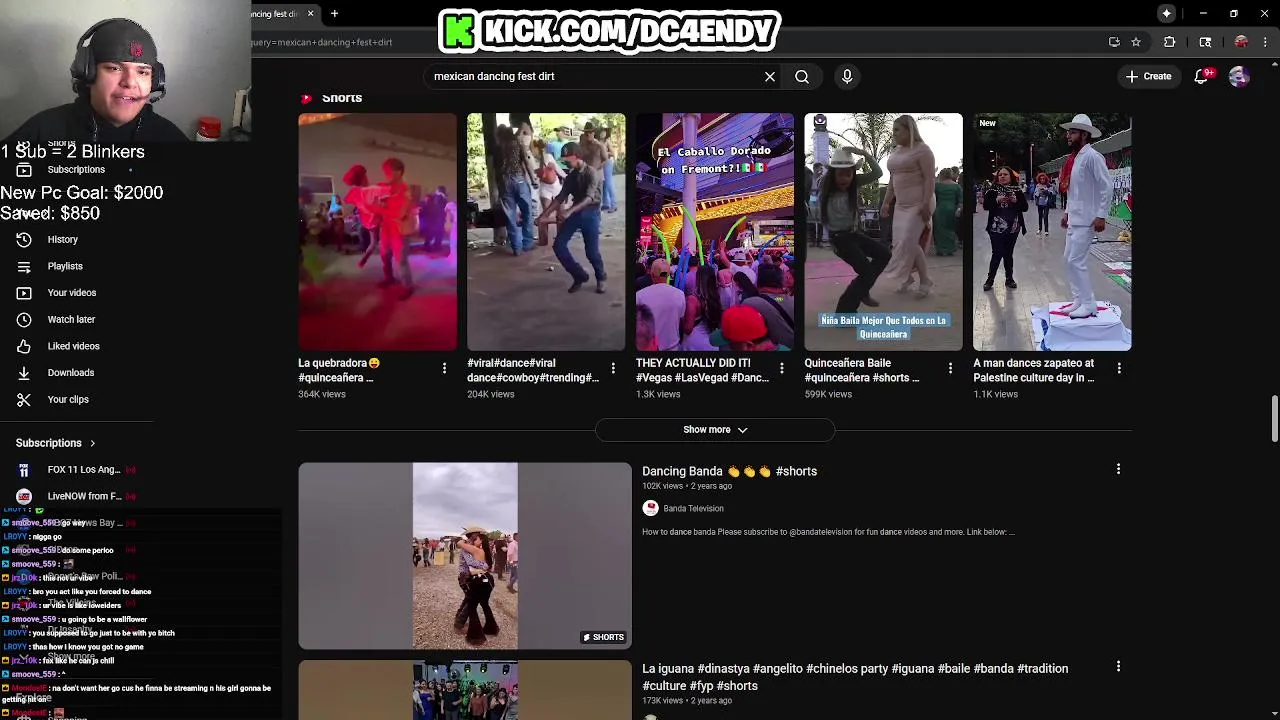Image resolution: width=1280 pixels, height=720 pixels.
Task: Open options for Quinceañera Baile short
Action: point(950,369)
